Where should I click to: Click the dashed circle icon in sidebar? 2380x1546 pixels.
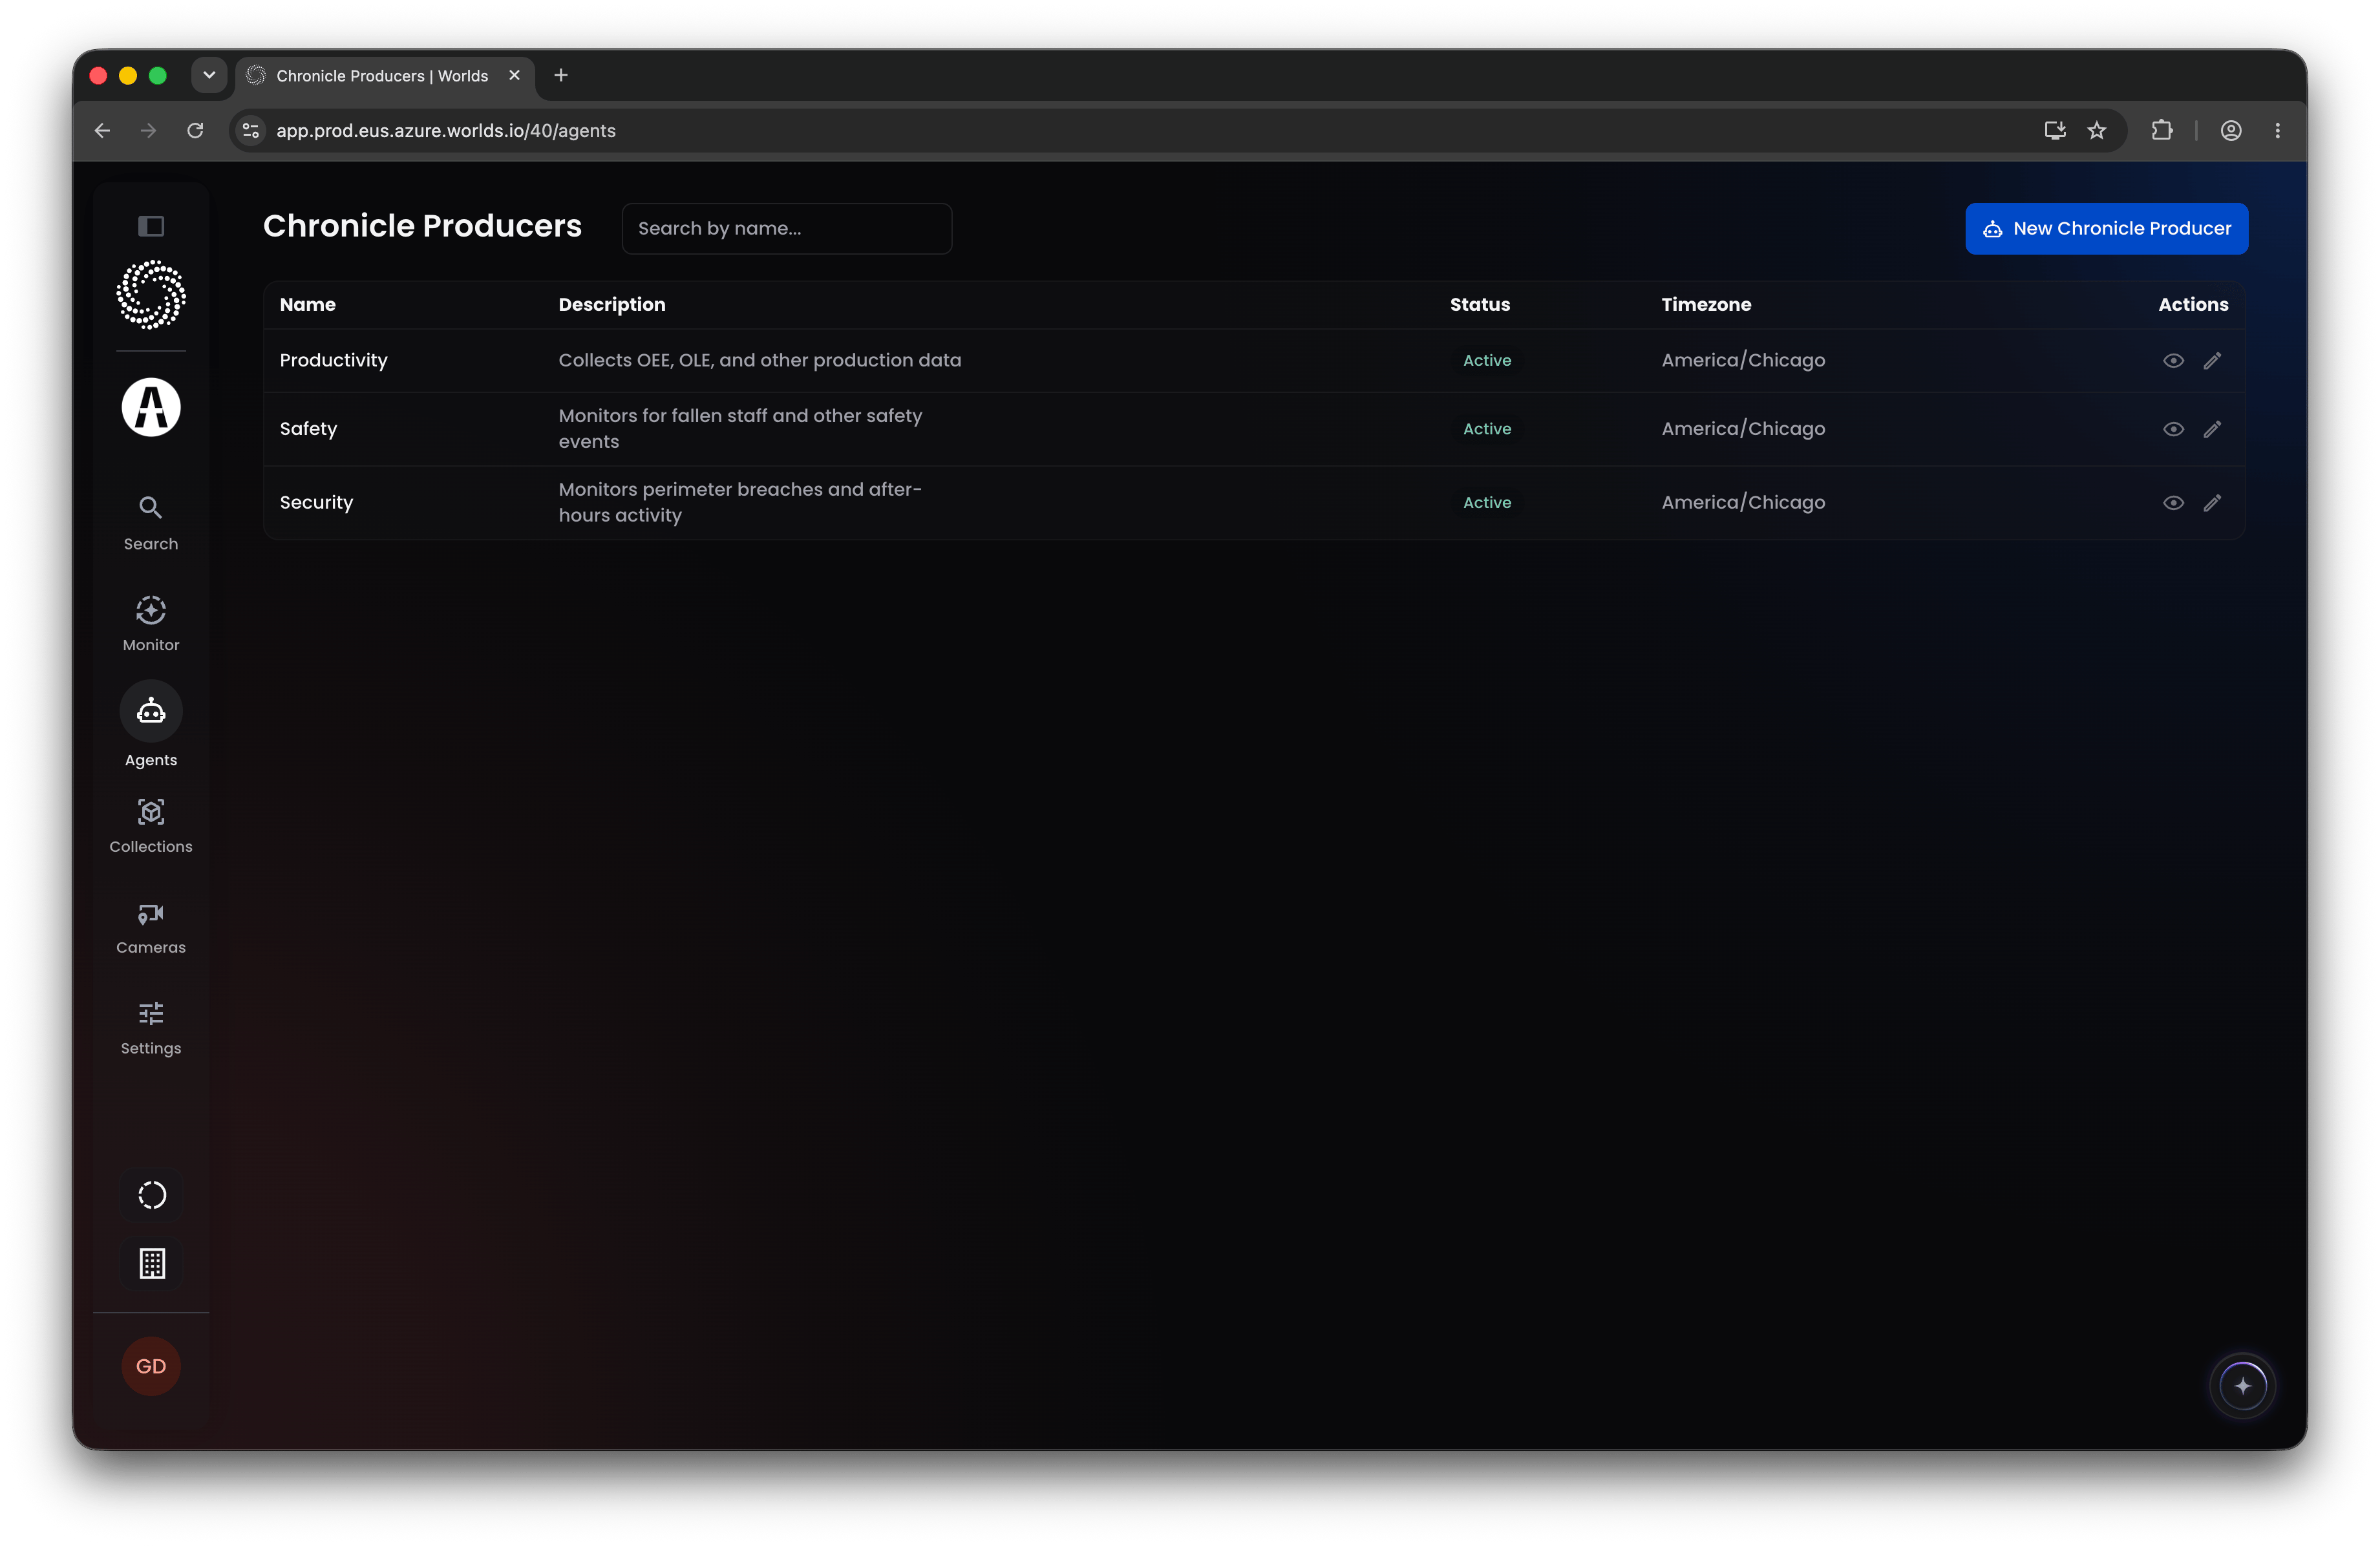(x=152, y=1195)
